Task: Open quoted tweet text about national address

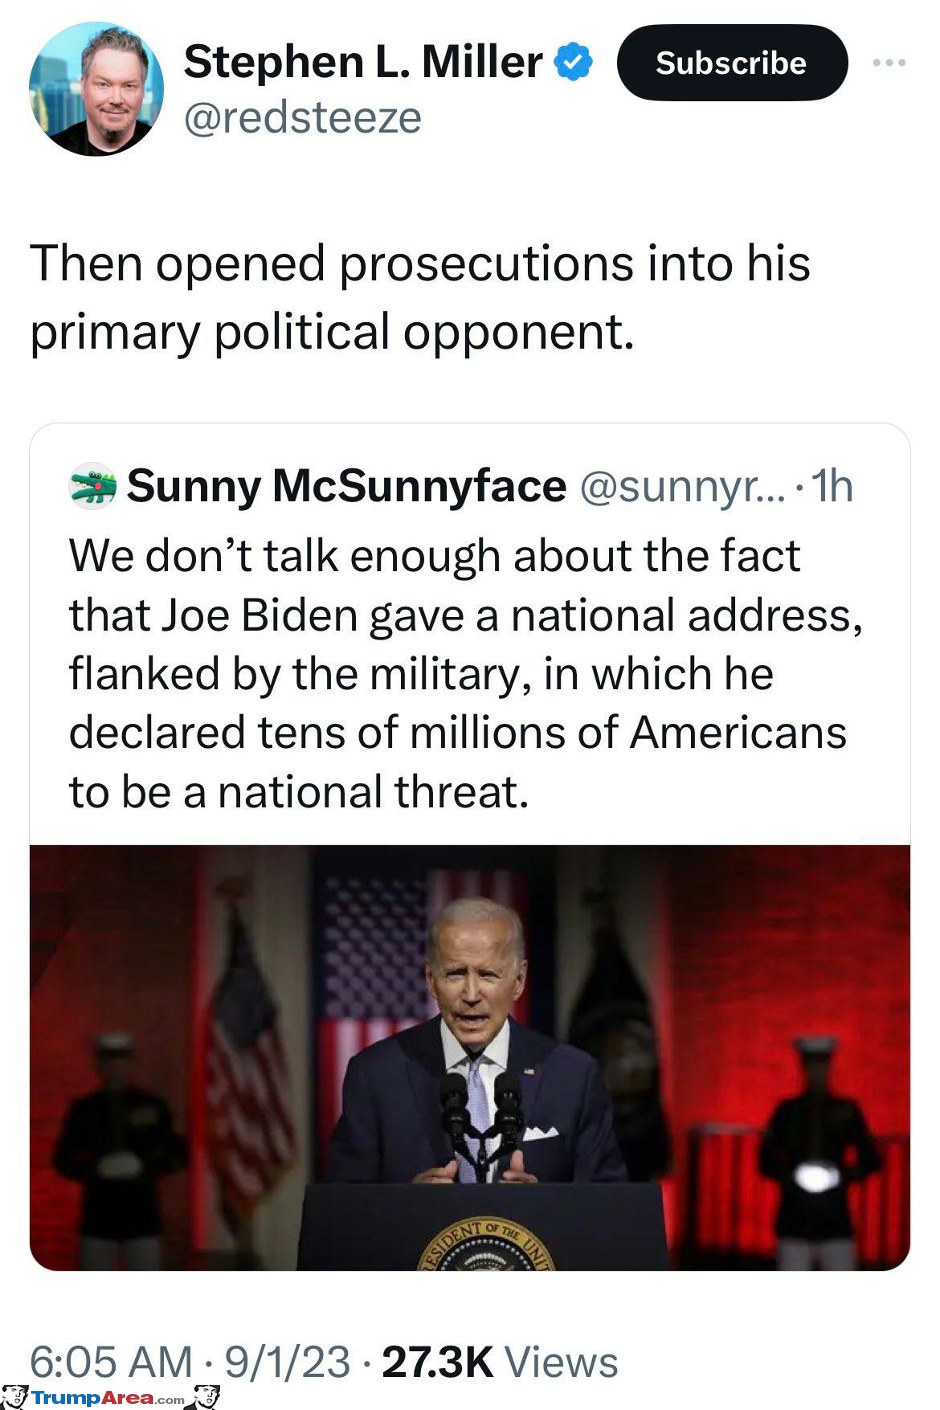Action: tap(465, 673)
